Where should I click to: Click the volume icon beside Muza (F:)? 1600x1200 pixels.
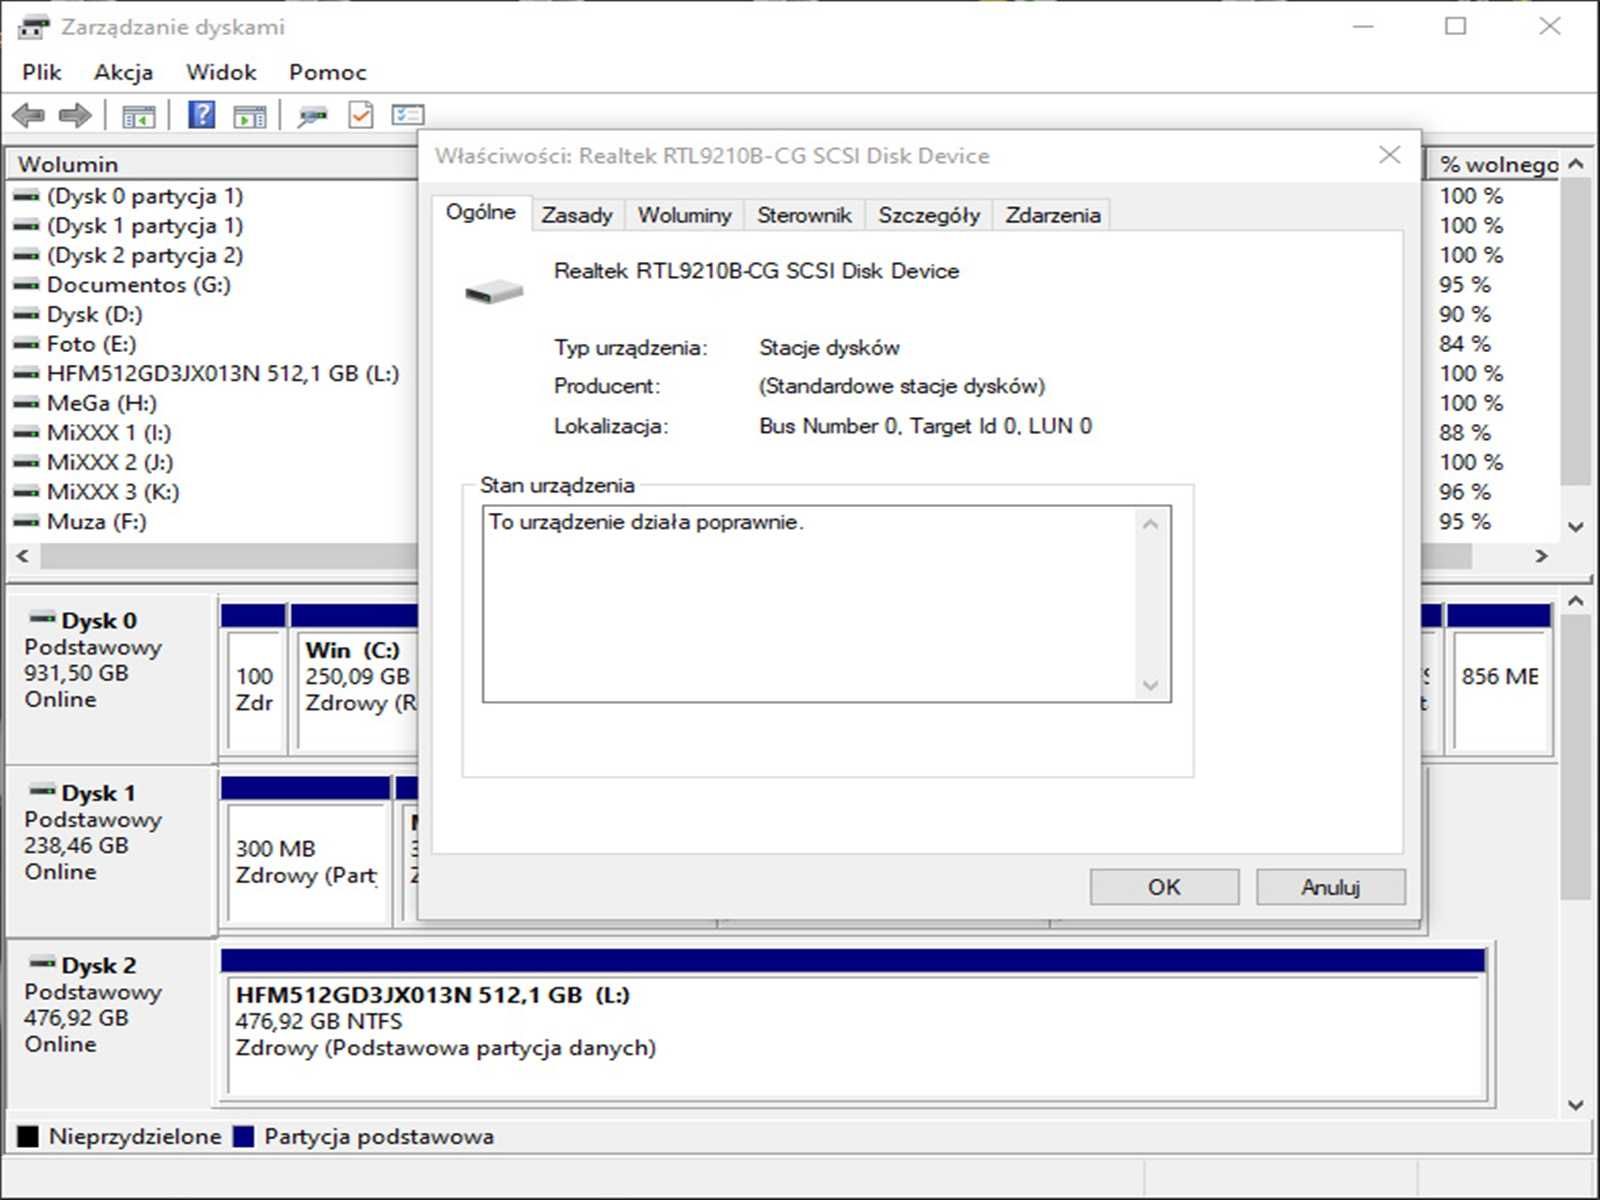pos(26,521)
